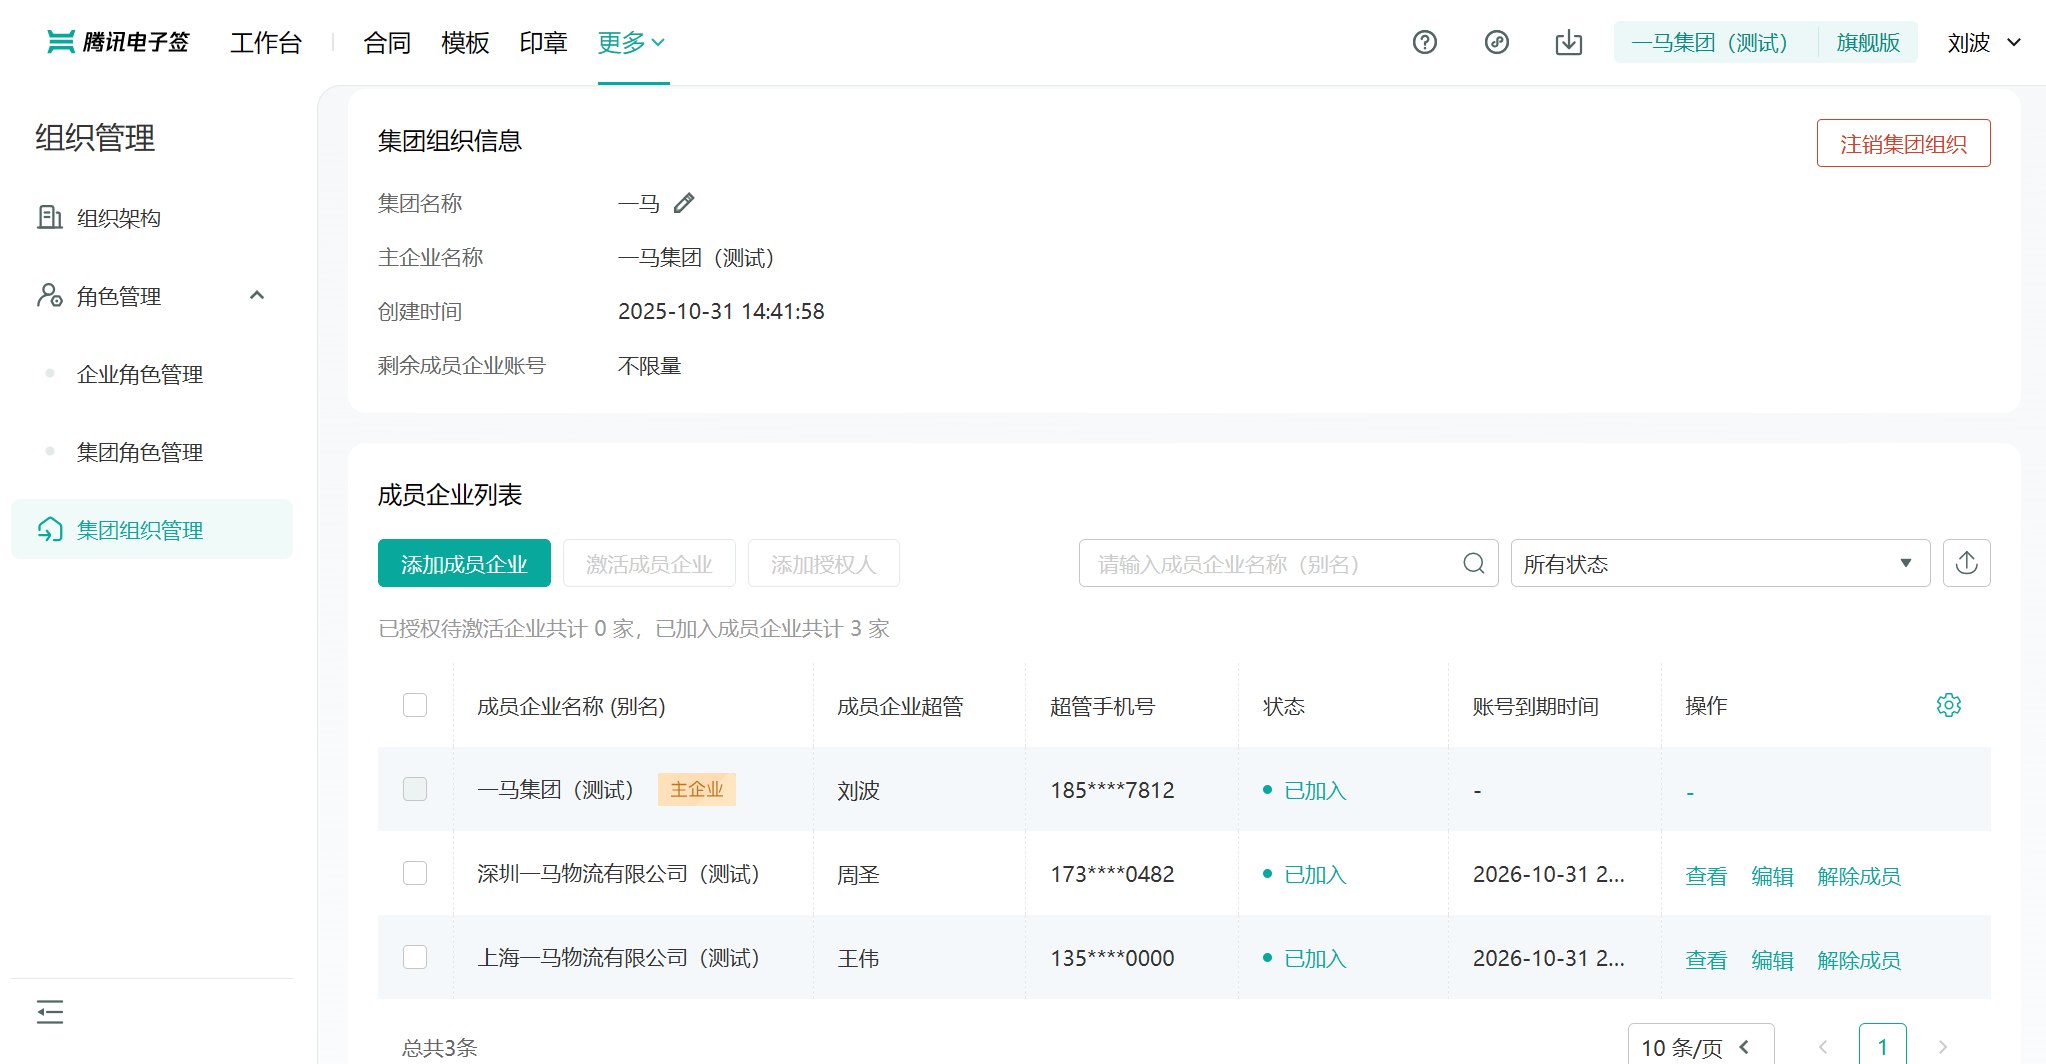Check the box for 深圳一马物流有限公司

click(x=415, y=873)
